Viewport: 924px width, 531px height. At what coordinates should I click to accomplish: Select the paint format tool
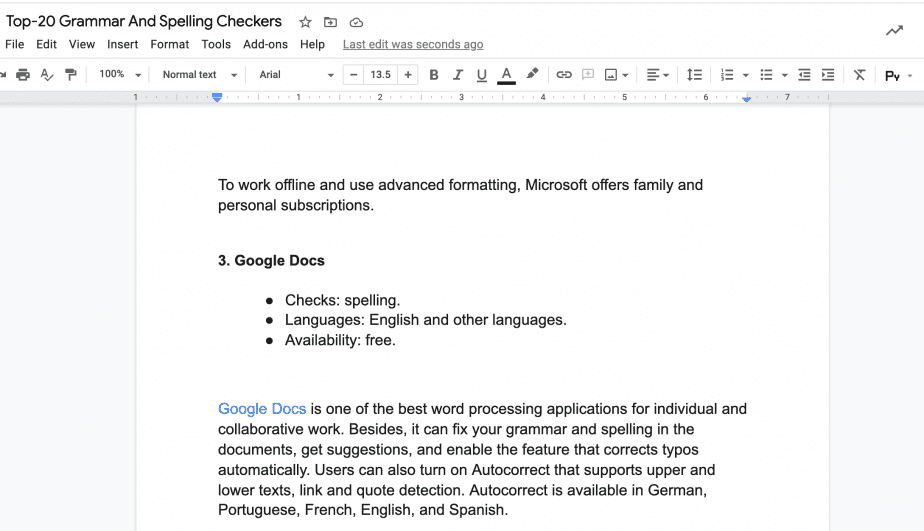coord(71,75)
